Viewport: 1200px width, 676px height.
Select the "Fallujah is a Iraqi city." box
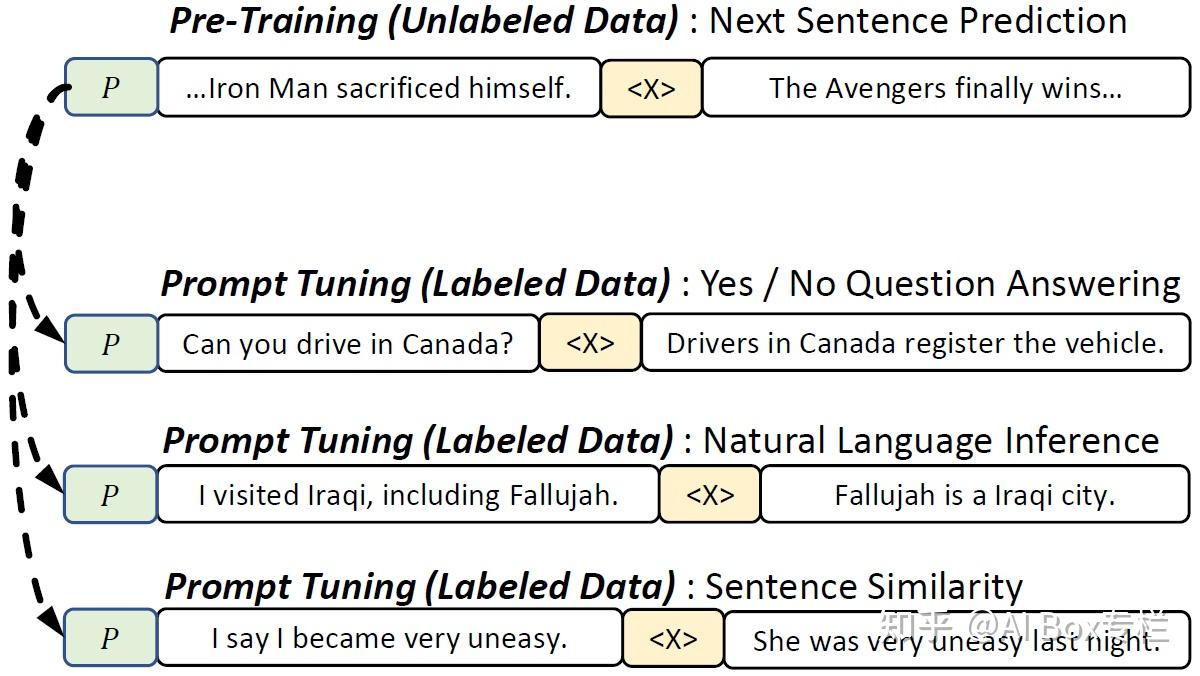974,494
